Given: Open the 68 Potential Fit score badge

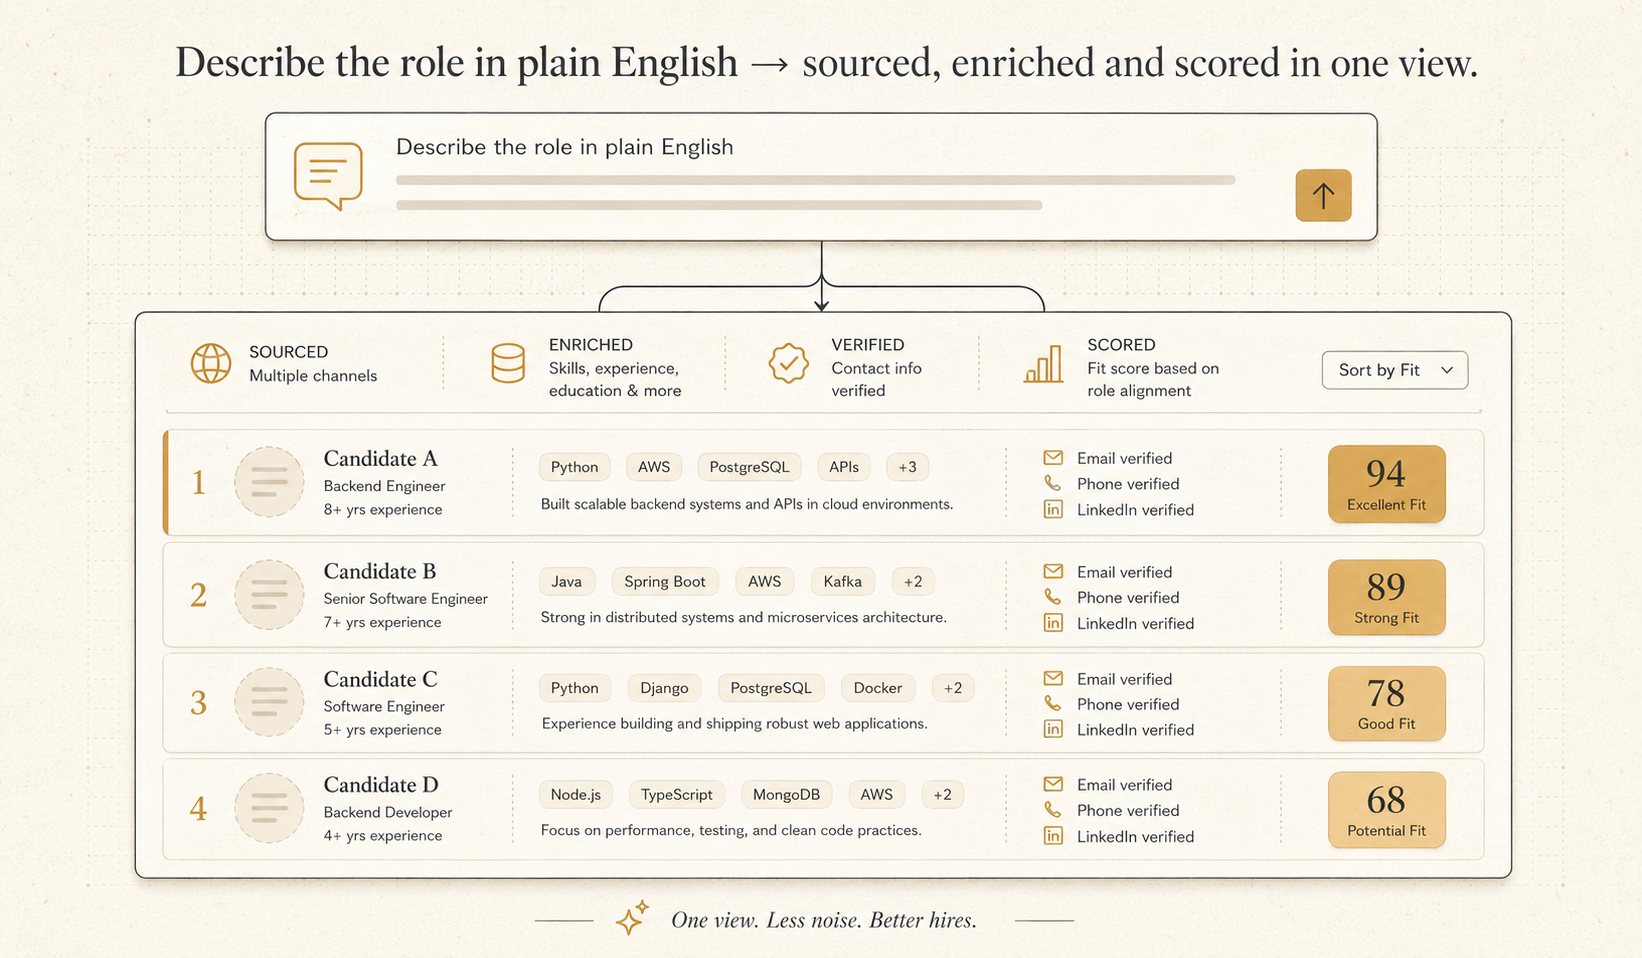Looking at the screenshot, I should 1386,810.
